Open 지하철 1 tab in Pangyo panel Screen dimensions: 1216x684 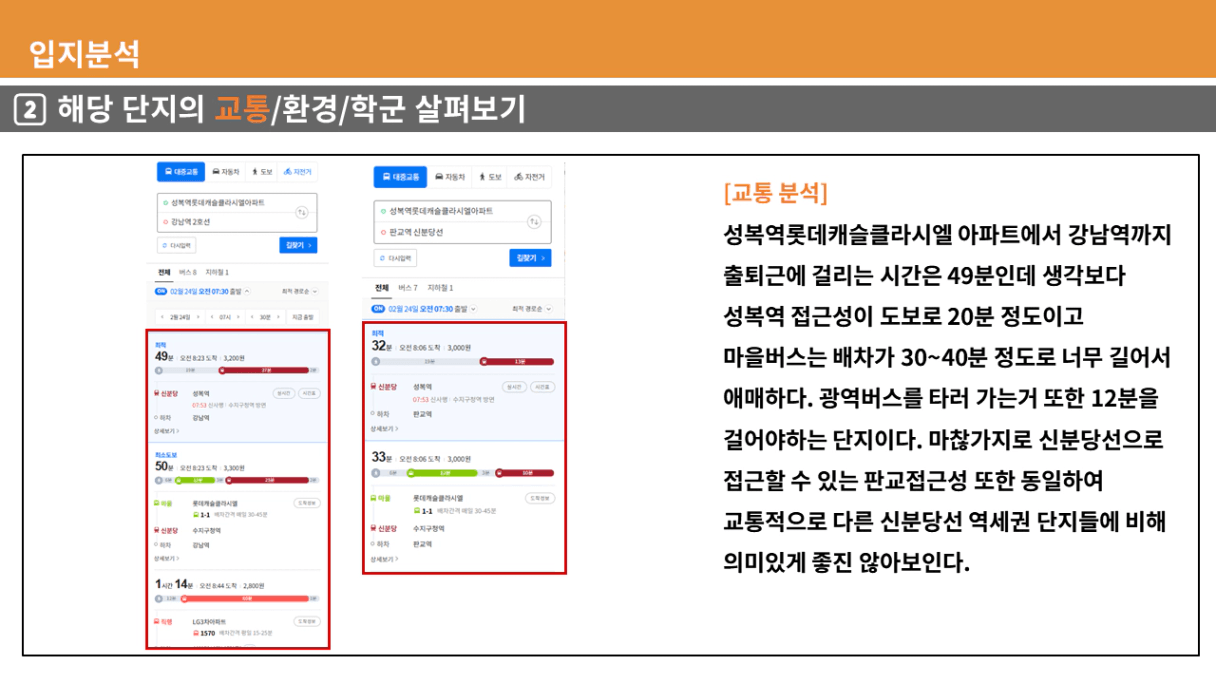(x=440, y=288)
